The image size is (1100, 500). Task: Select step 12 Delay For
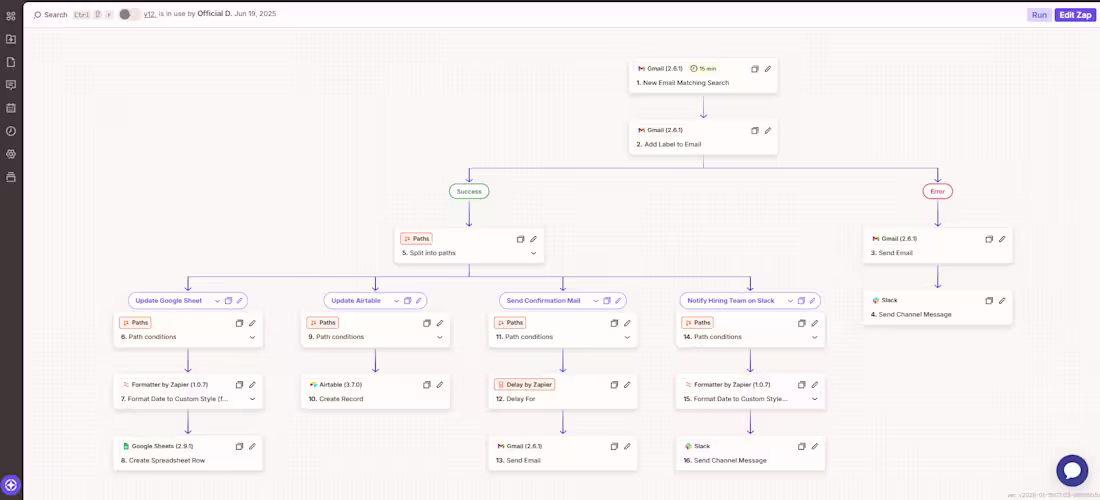click(563, 391)
